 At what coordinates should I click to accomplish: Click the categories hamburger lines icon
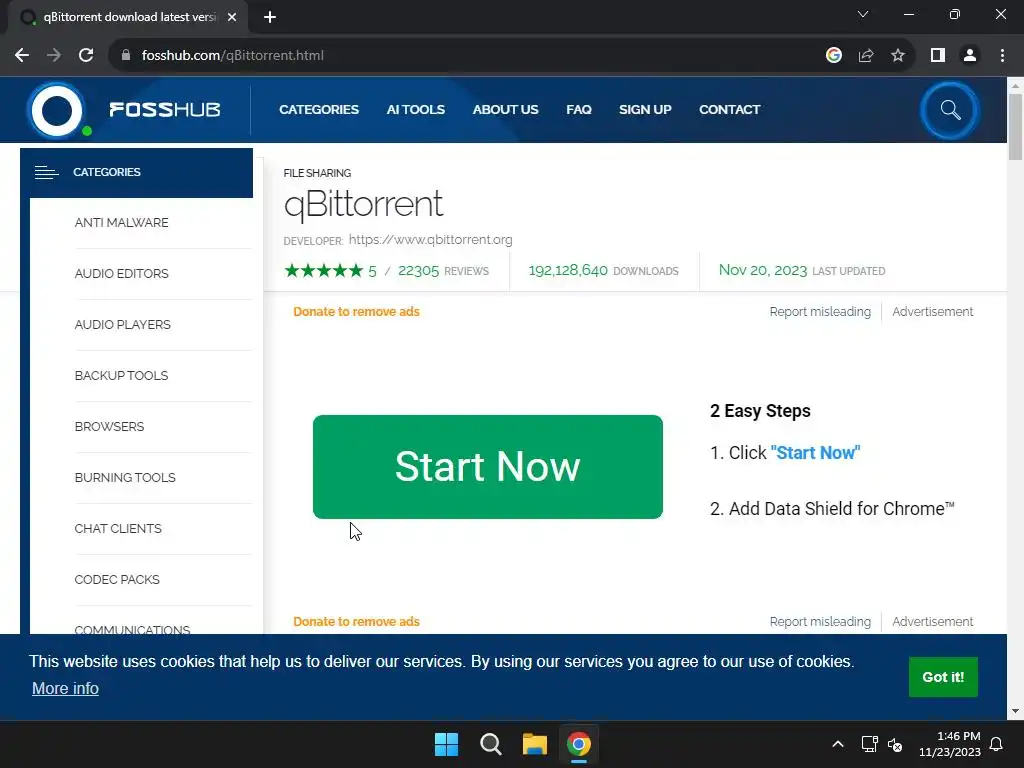(x=46, y=172)
